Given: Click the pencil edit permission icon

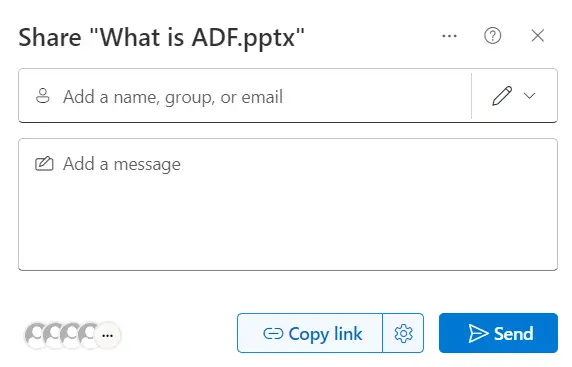Looking at the screenshot, I should 502,96.
